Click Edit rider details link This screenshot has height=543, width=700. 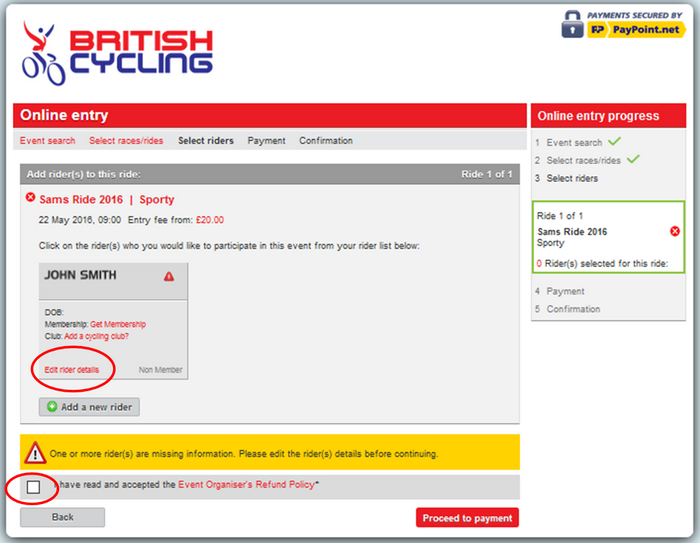tap(71, 370)
